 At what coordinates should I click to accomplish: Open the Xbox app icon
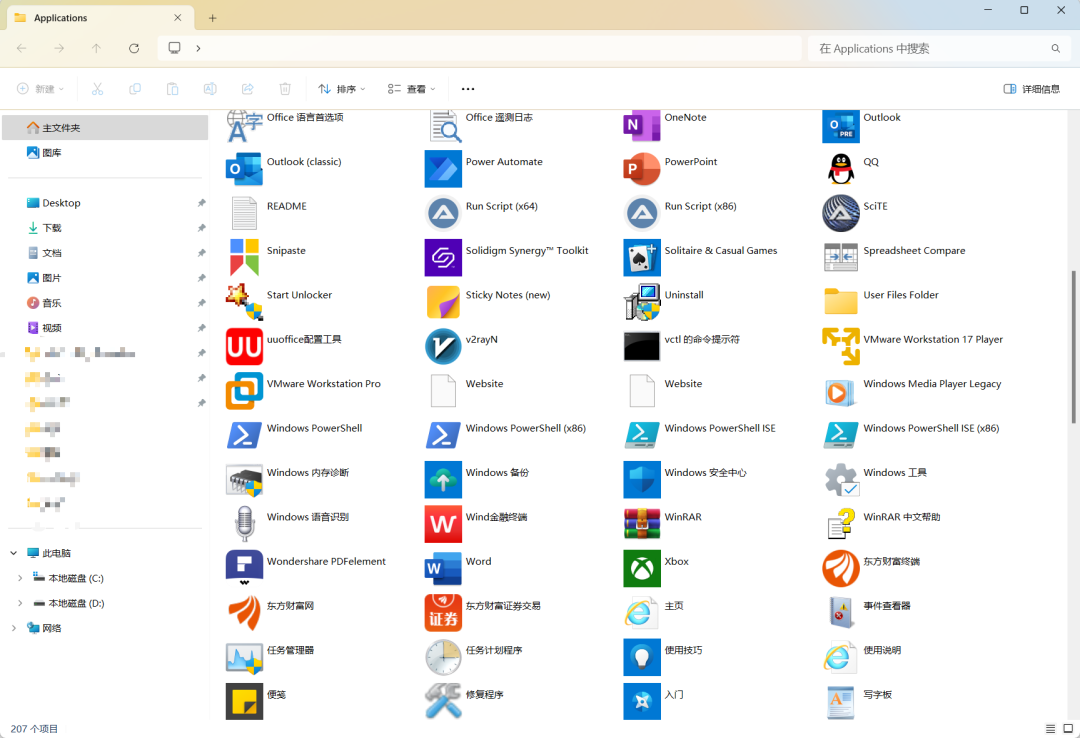(x=641, y=568)
